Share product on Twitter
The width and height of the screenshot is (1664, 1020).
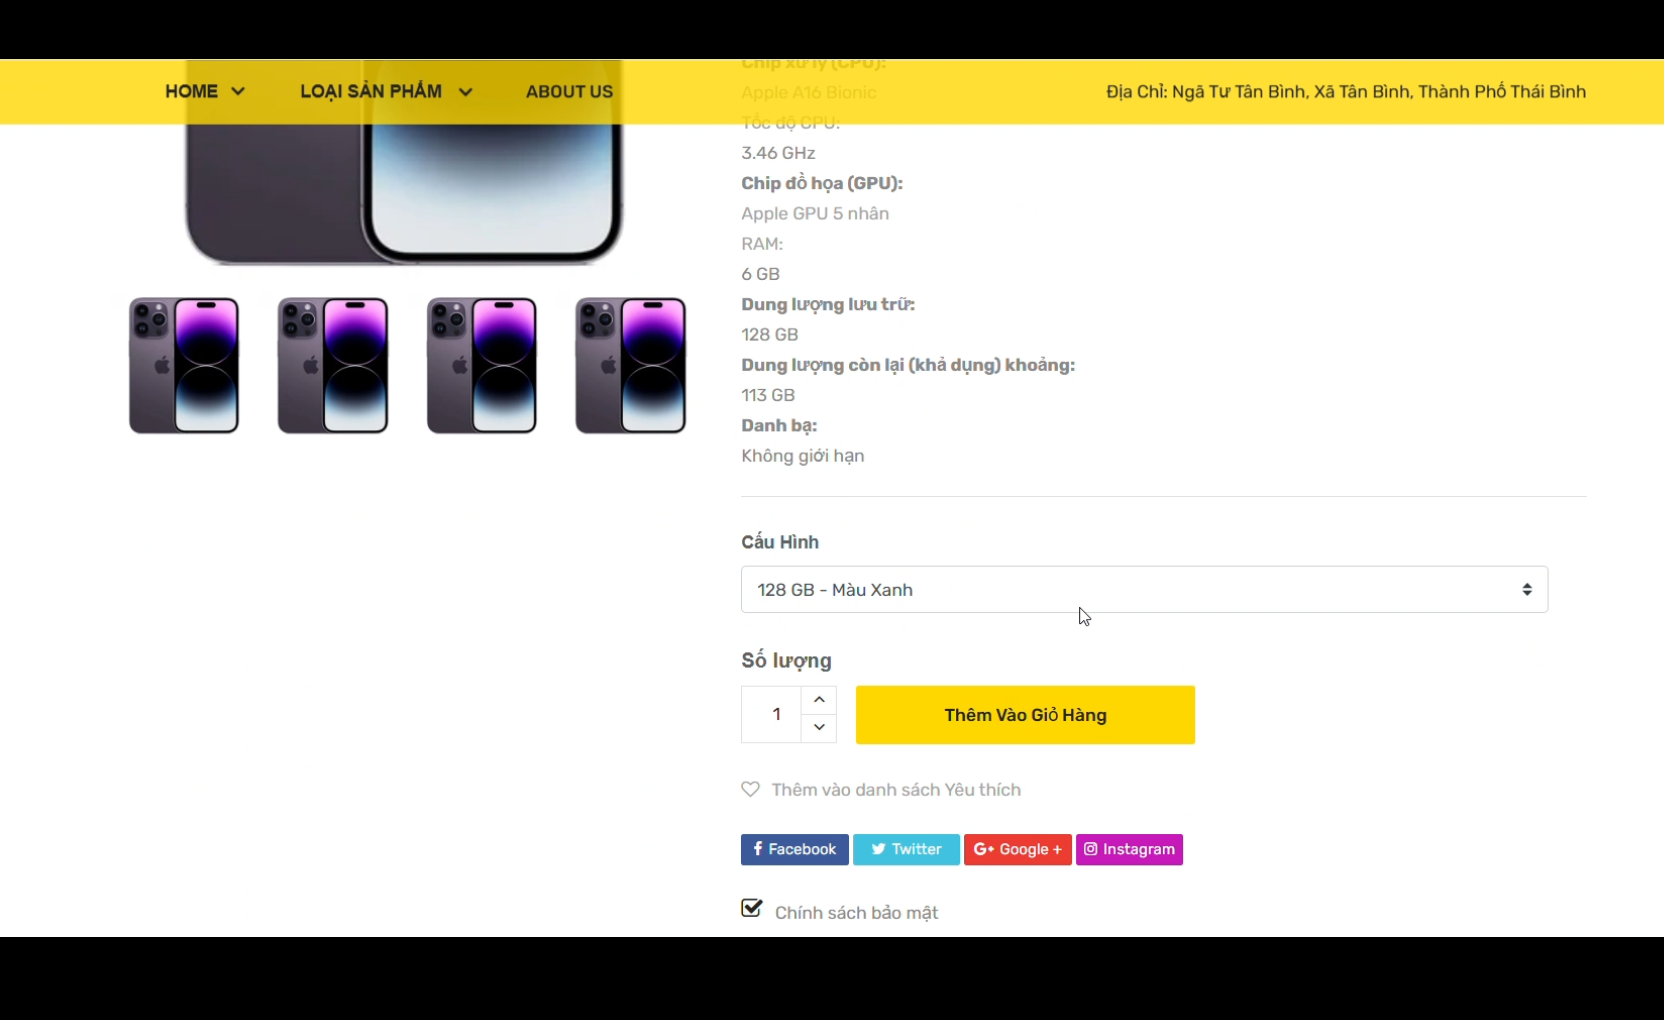906,849
